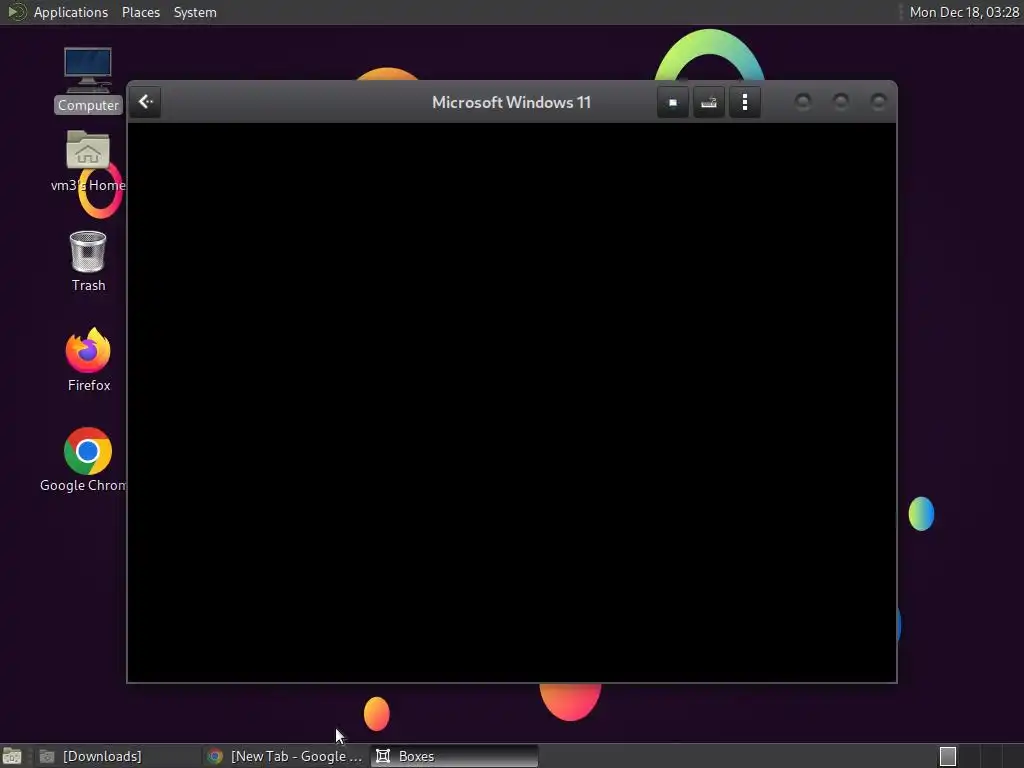Switch to the Downloads window in taskbar

click(x=116, y=756)
